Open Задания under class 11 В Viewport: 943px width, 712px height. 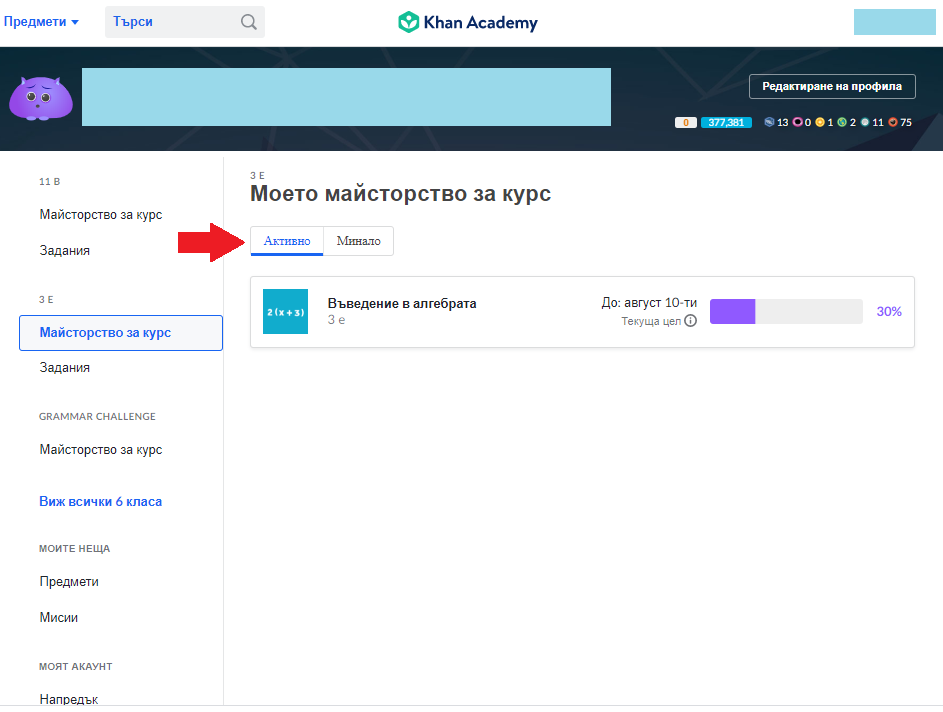[x=65, y=251]
